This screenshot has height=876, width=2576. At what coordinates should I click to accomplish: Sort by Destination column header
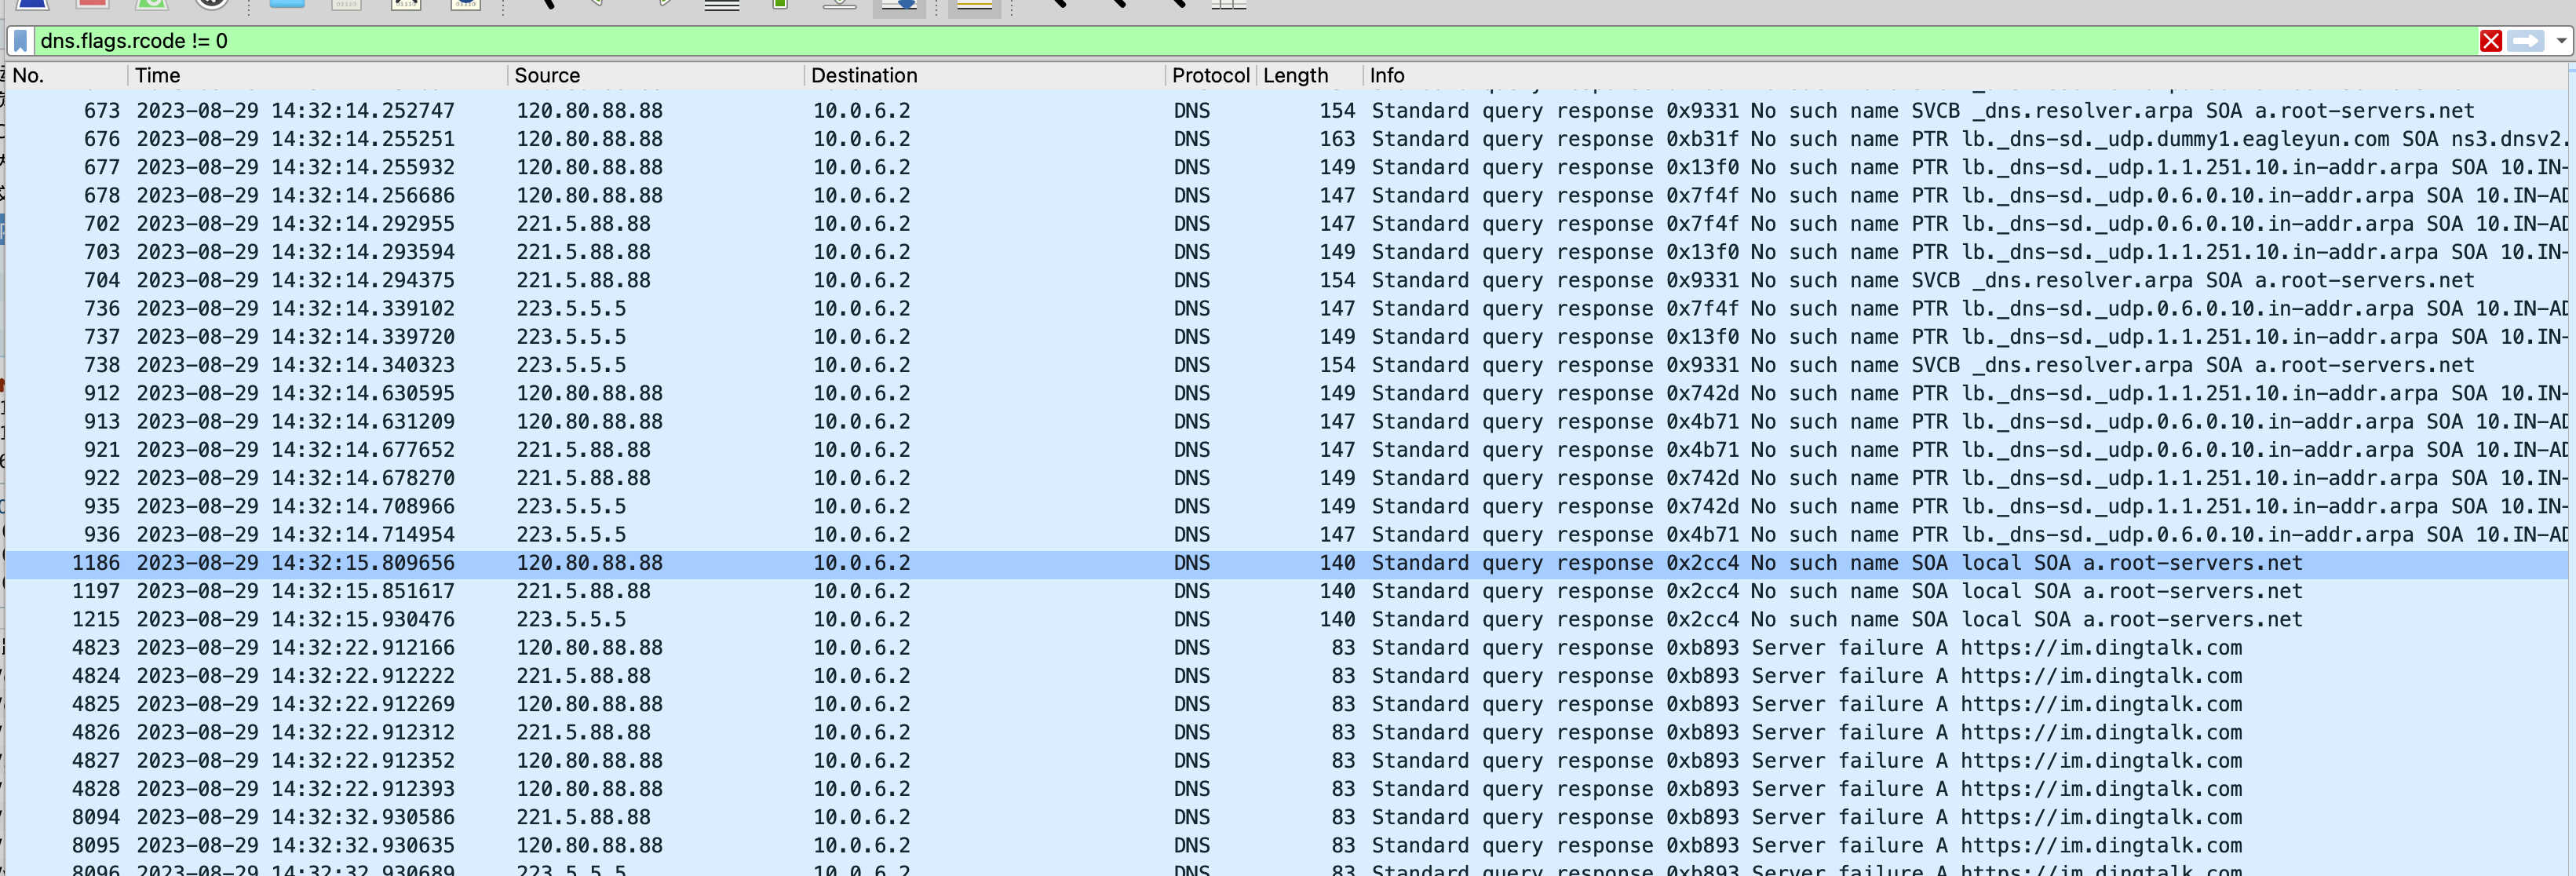[984, 75]
